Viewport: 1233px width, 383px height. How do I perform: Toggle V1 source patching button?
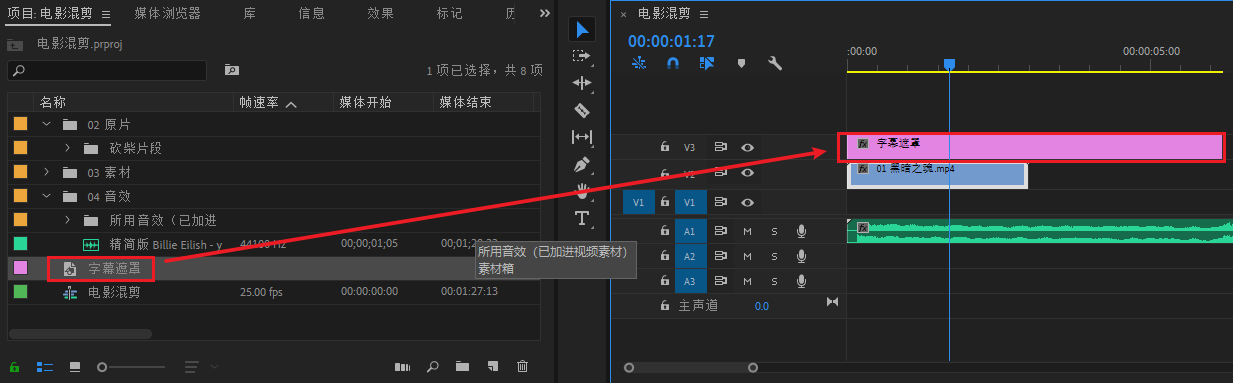(x=639, y=202)
